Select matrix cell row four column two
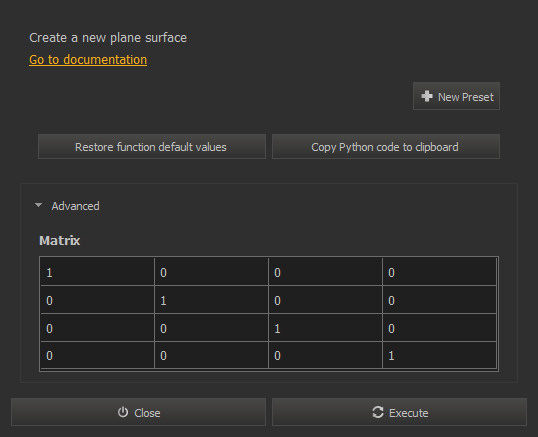Screen dimensions: 538x437 (x=211, y=355)
